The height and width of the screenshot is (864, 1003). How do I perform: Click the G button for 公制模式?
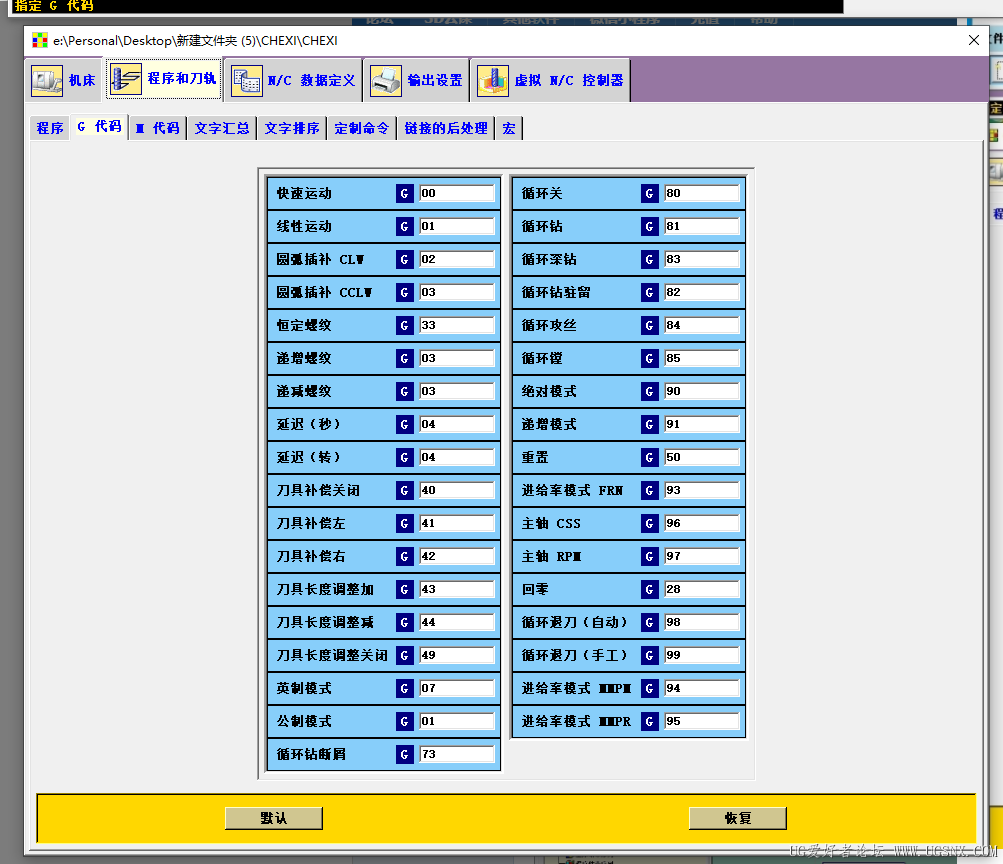pyautogui.click(x=404, y=721)
